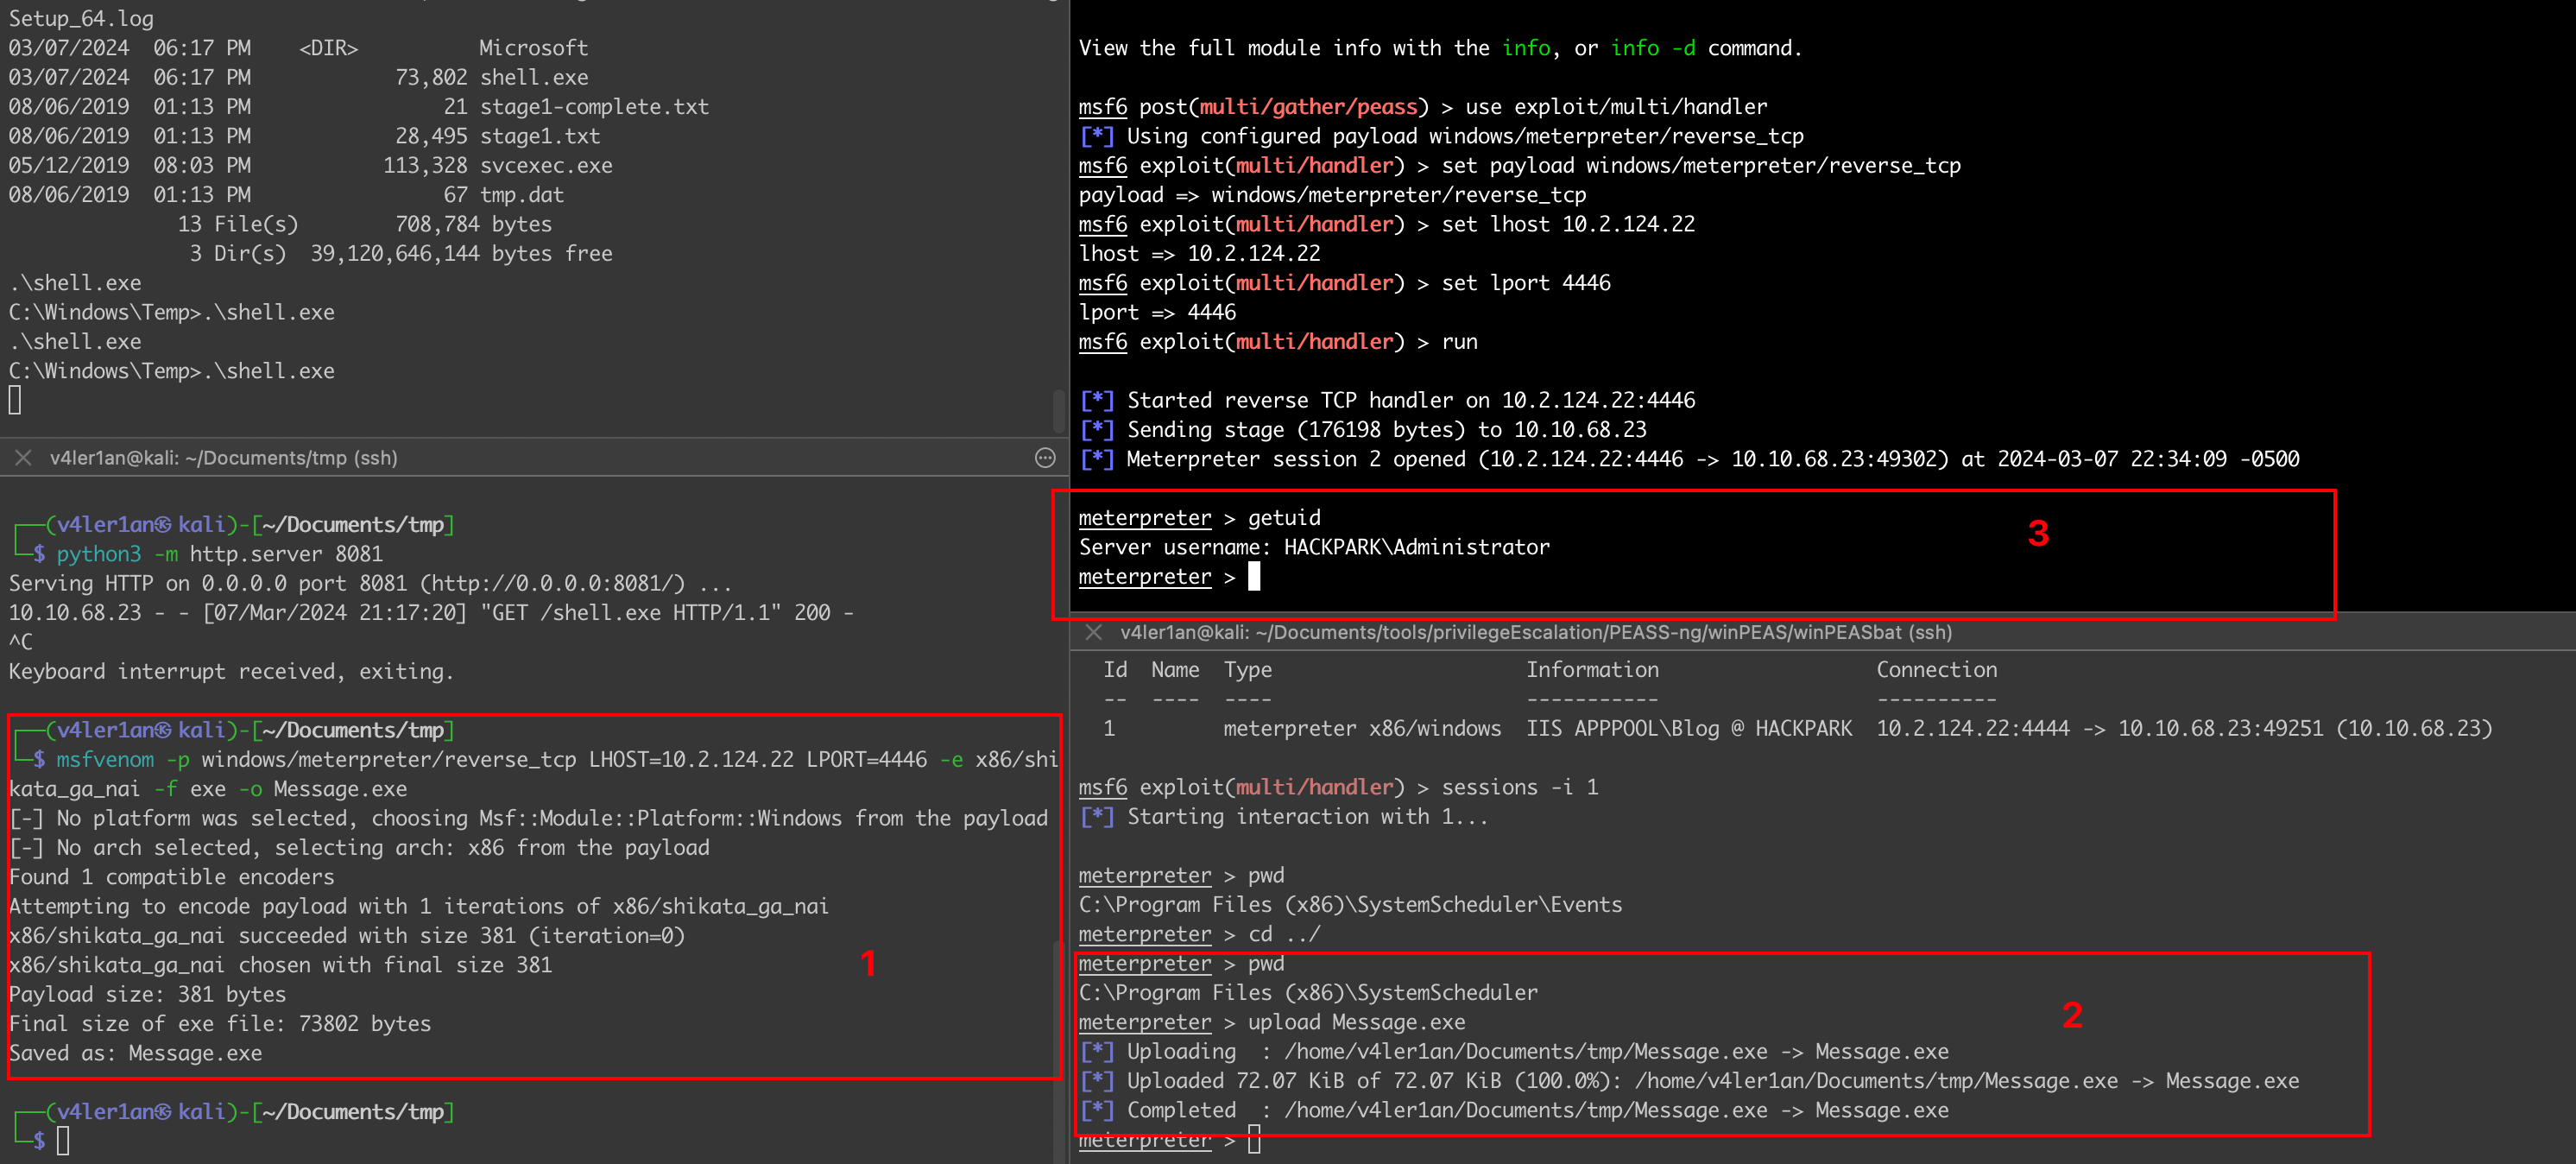Open the pane options ellipsis menu

coord(1045,457)
